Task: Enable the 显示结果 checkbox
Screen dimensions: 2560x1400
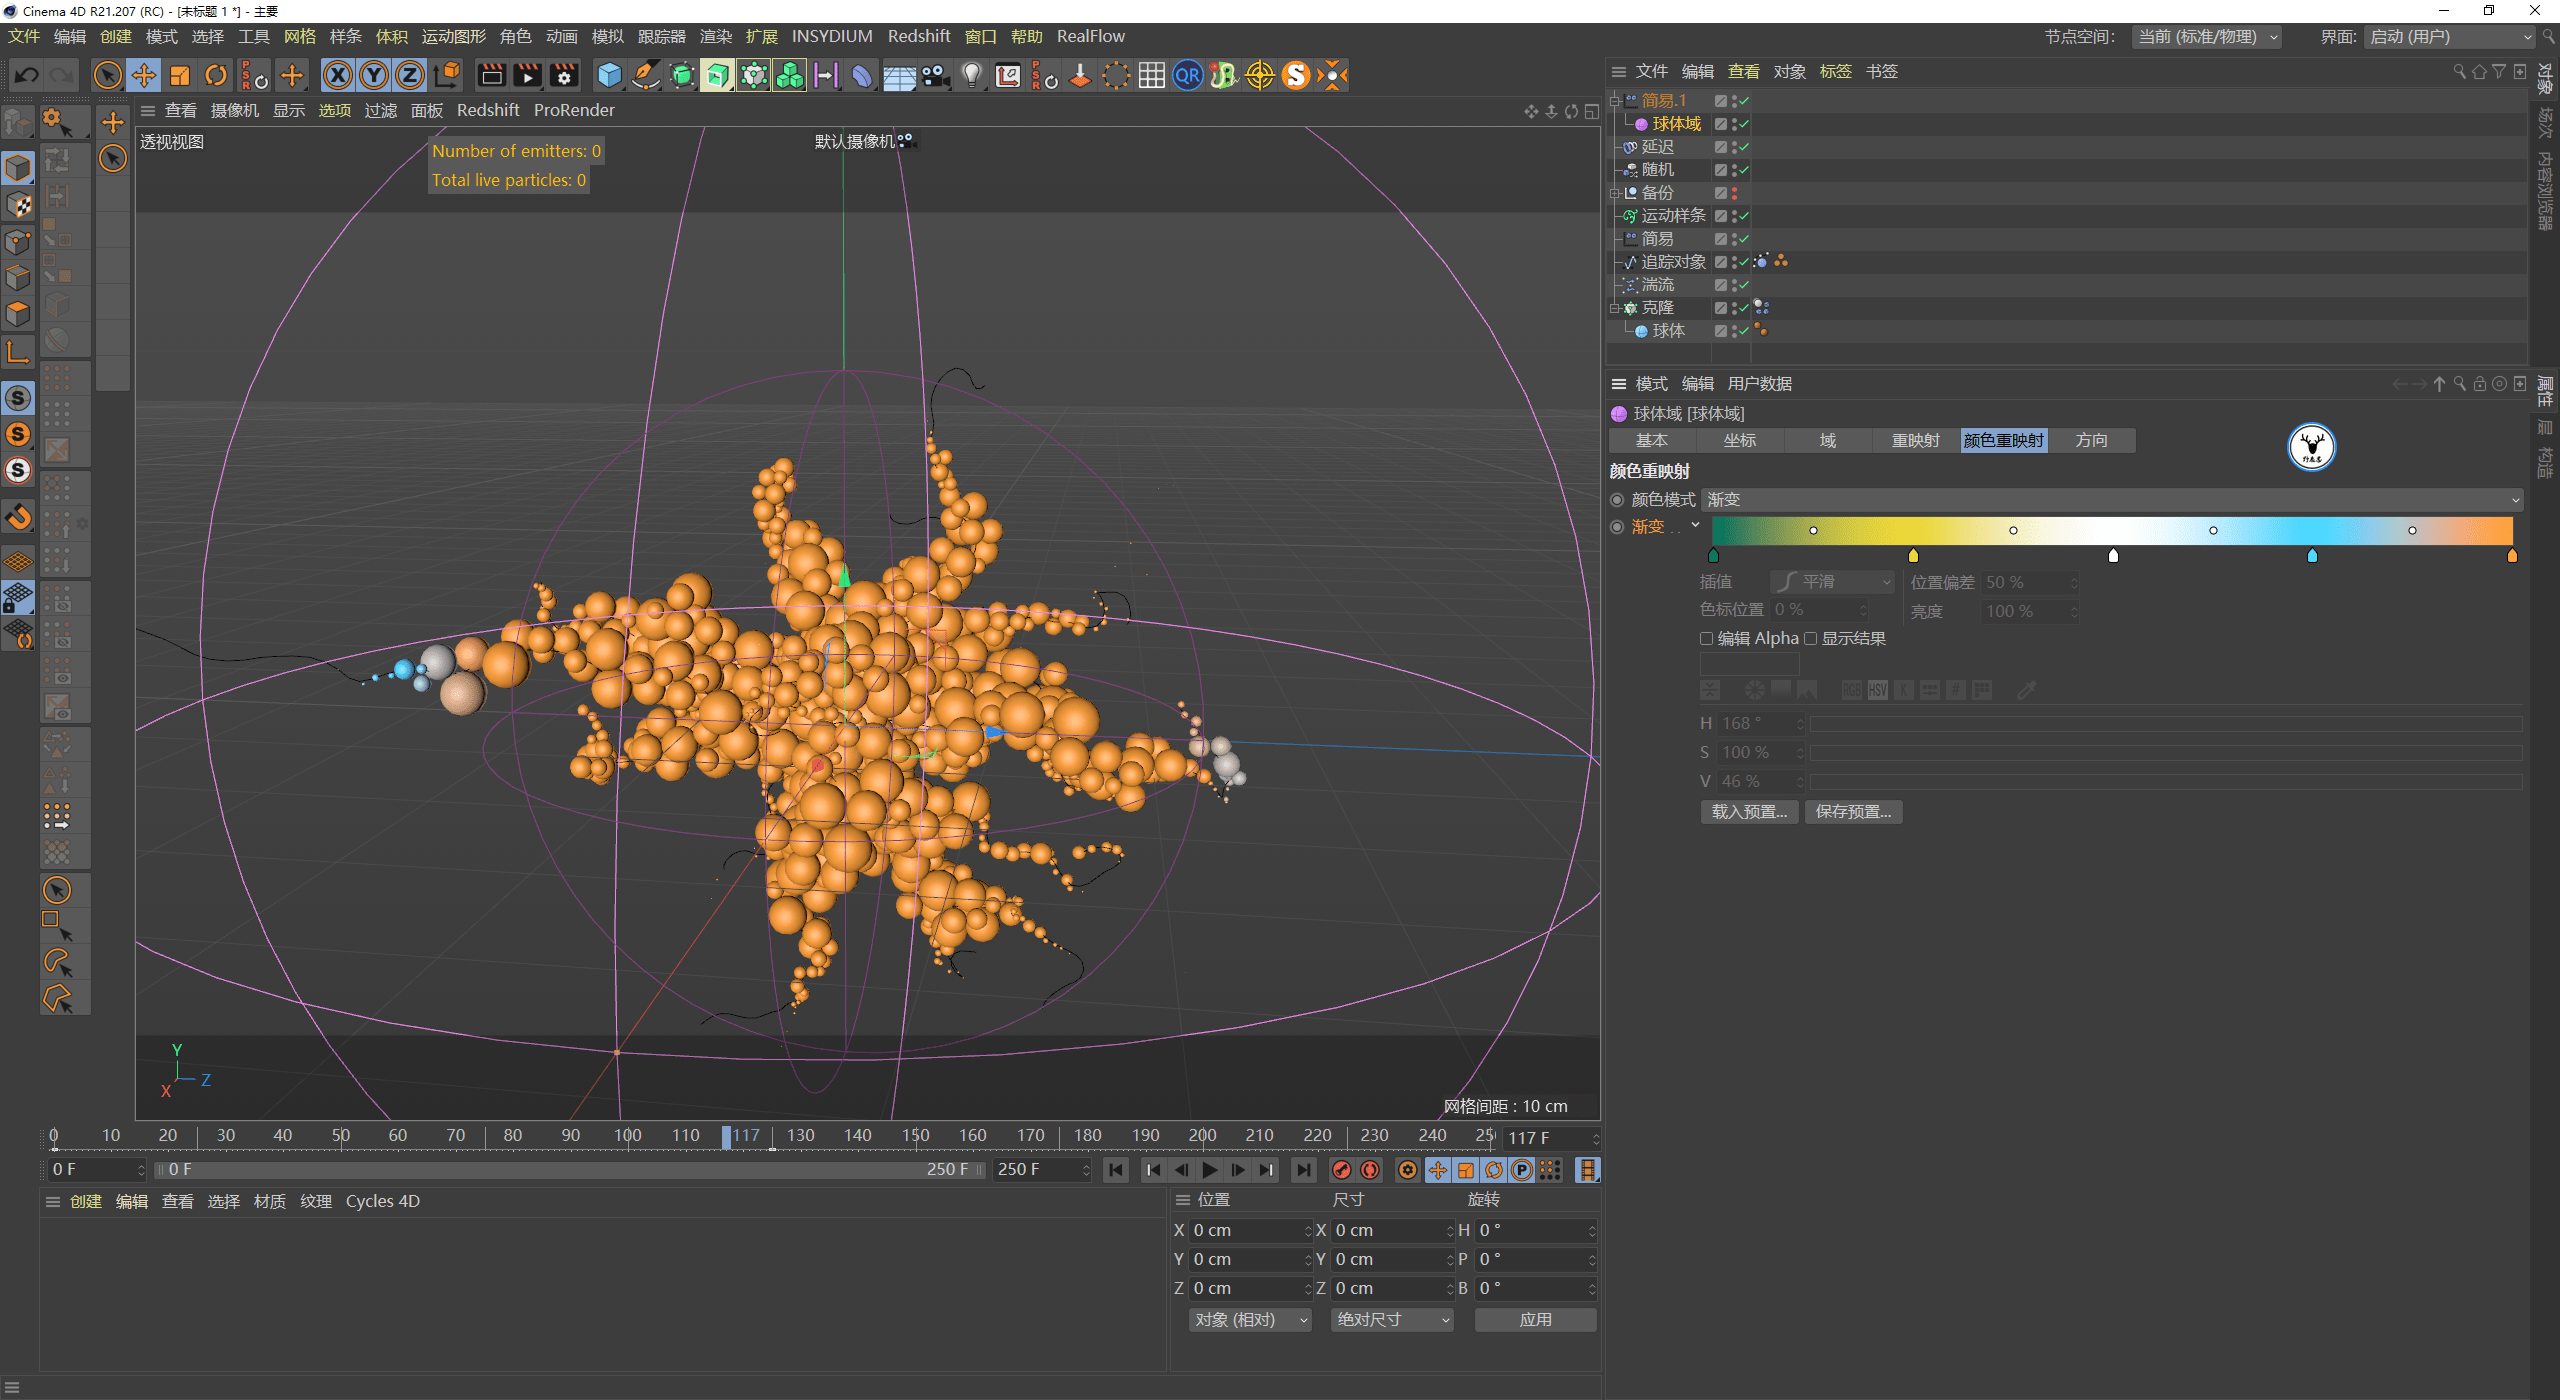Action: click(1812, 638)
